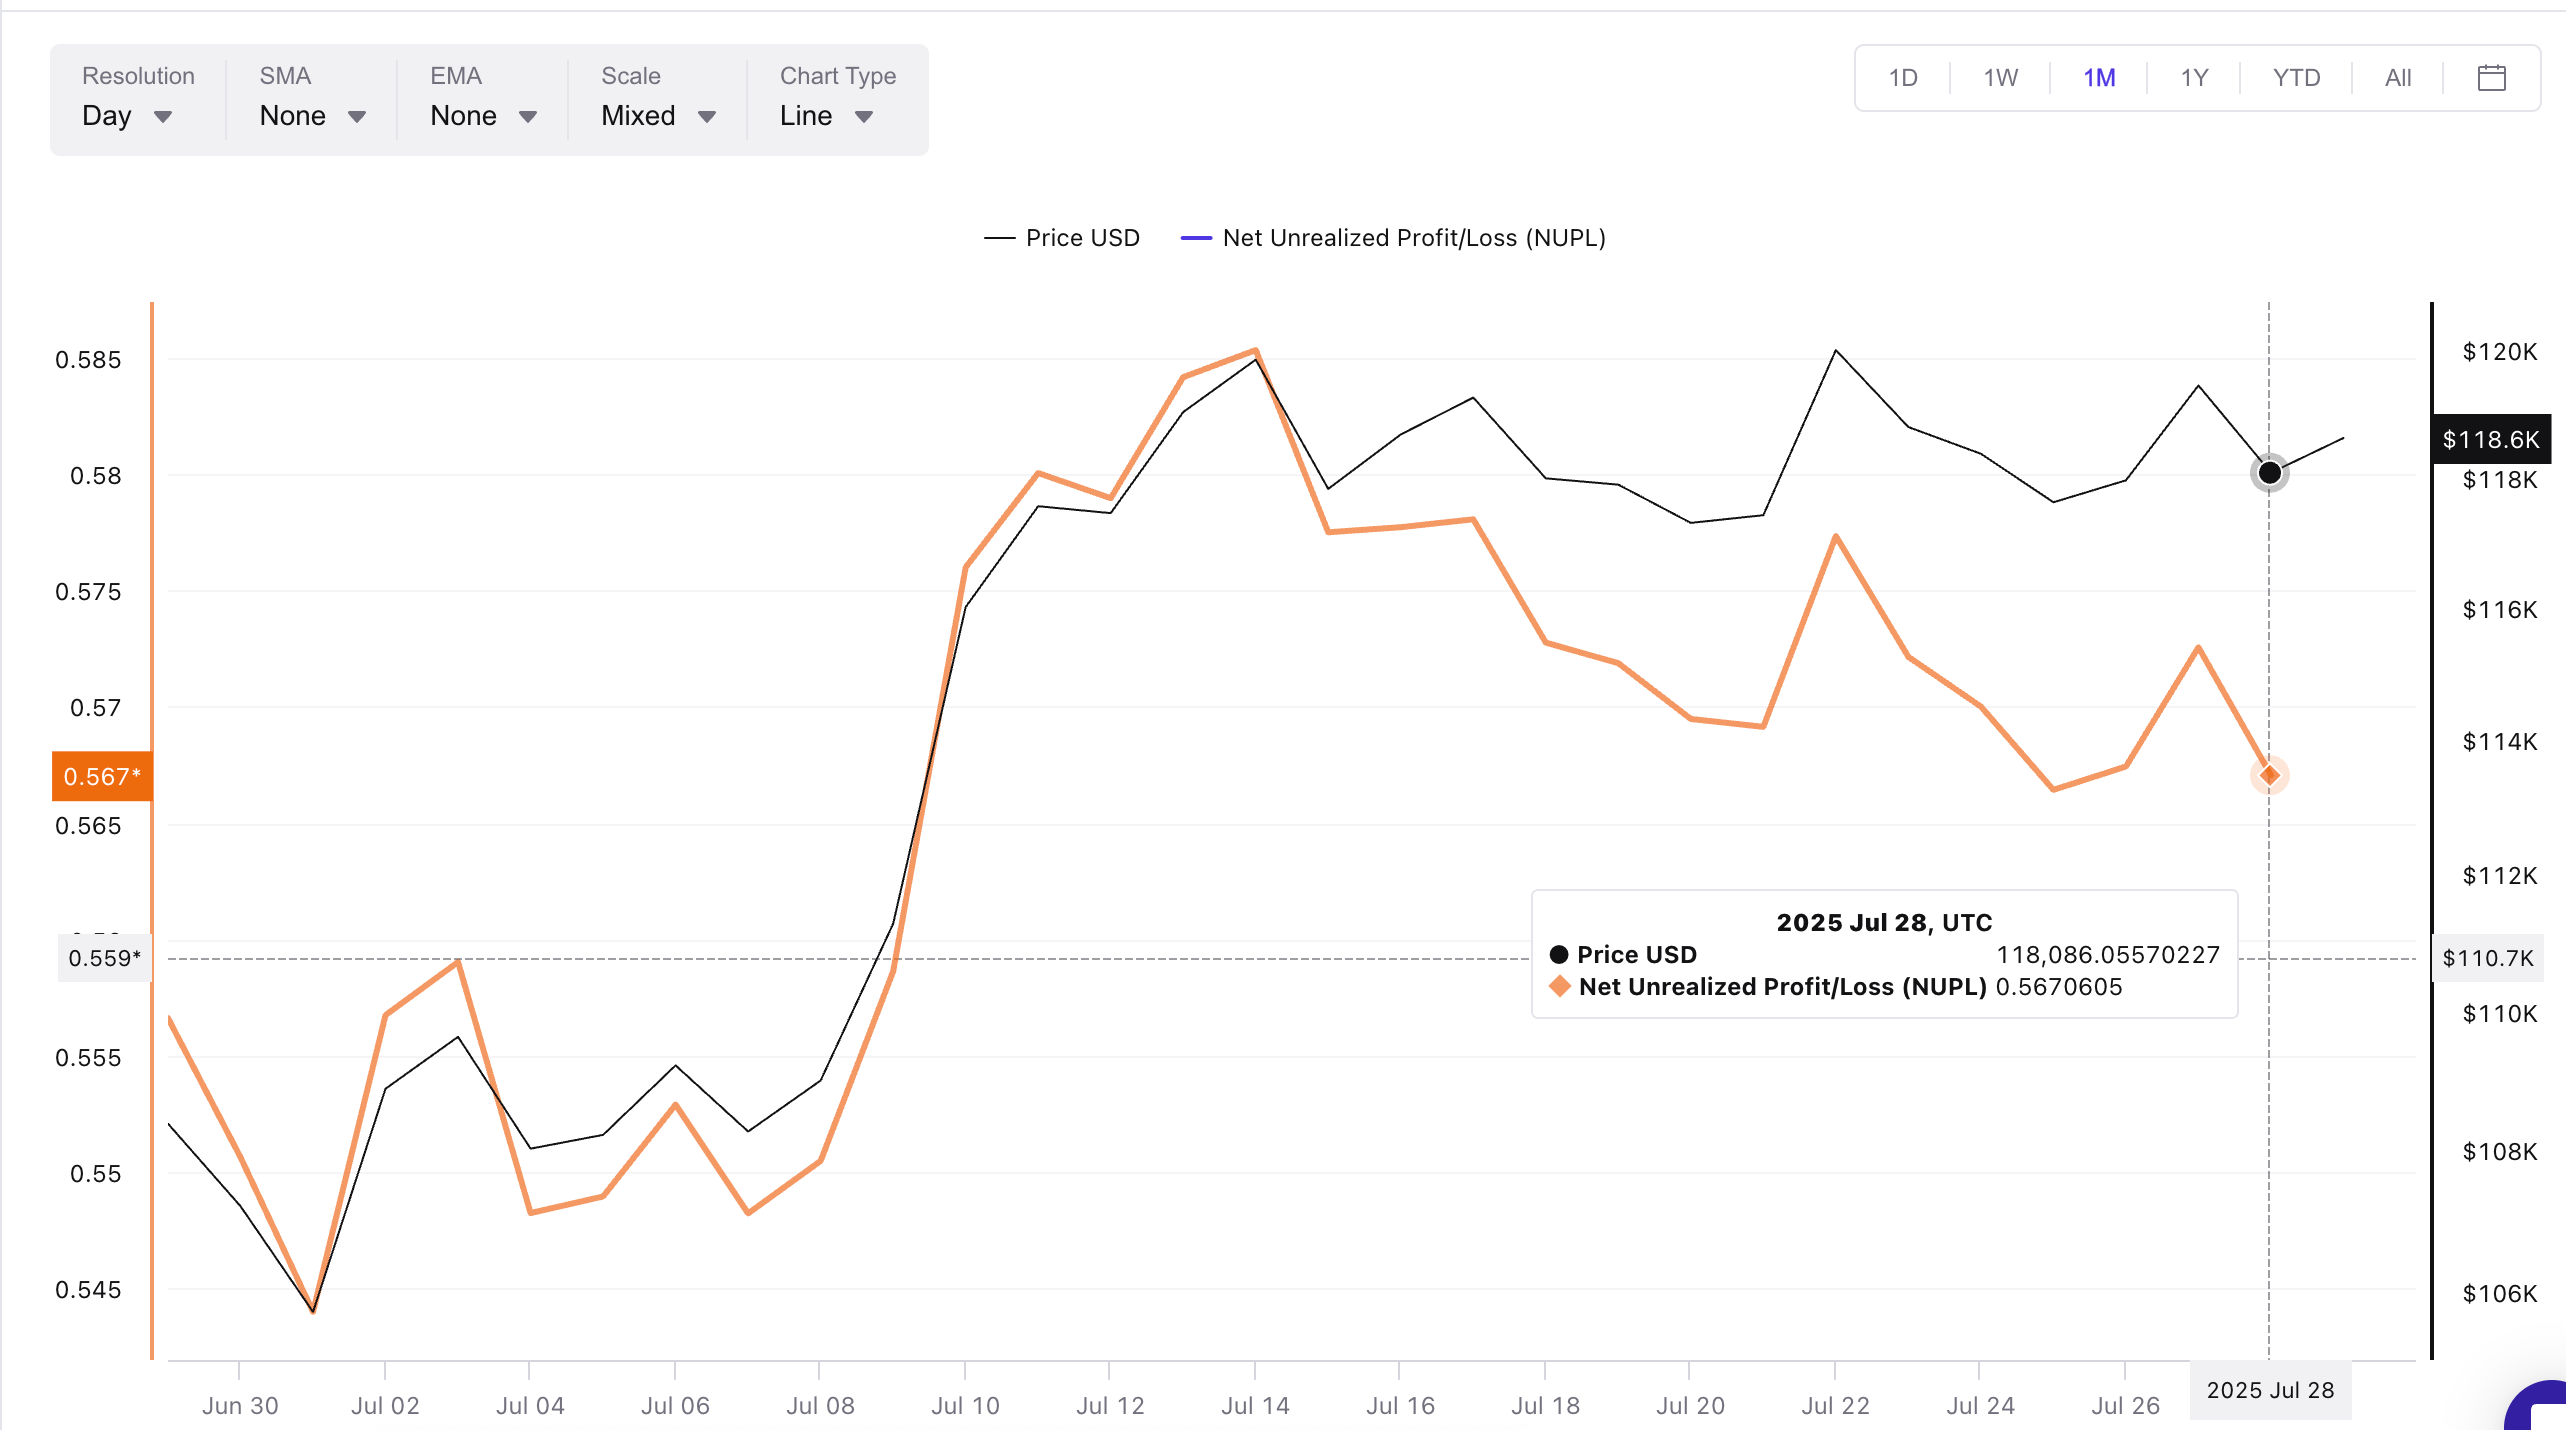This screenshot has width=2566, height=1430.
Task: Open the calendar date picker icon
Action: point(2491,78)
